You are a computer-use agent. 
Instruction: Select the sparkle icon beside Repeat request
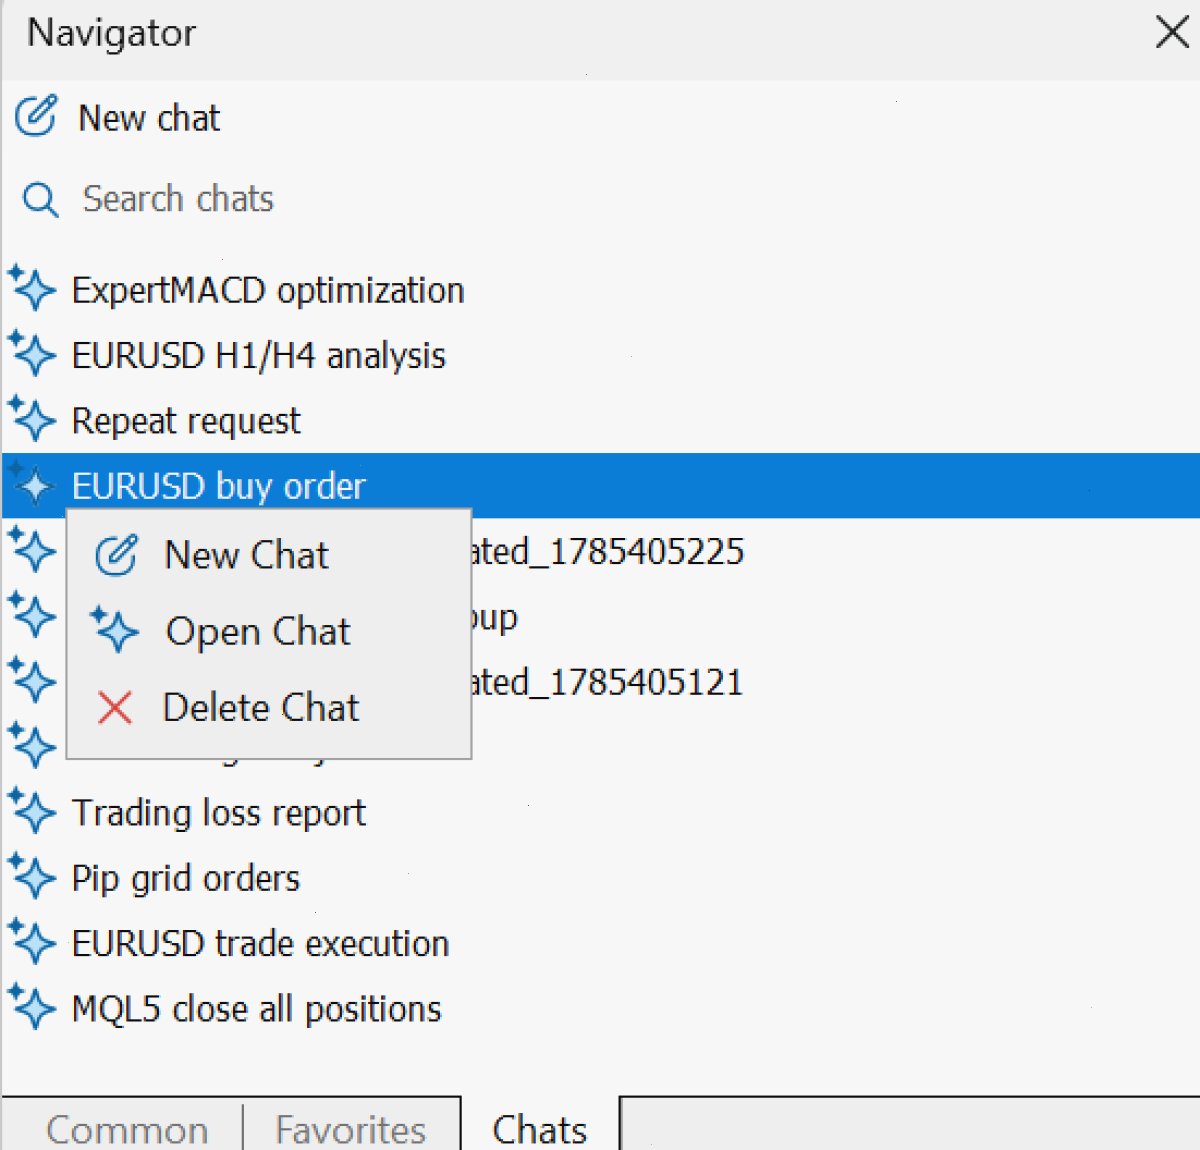pos(32,420)
